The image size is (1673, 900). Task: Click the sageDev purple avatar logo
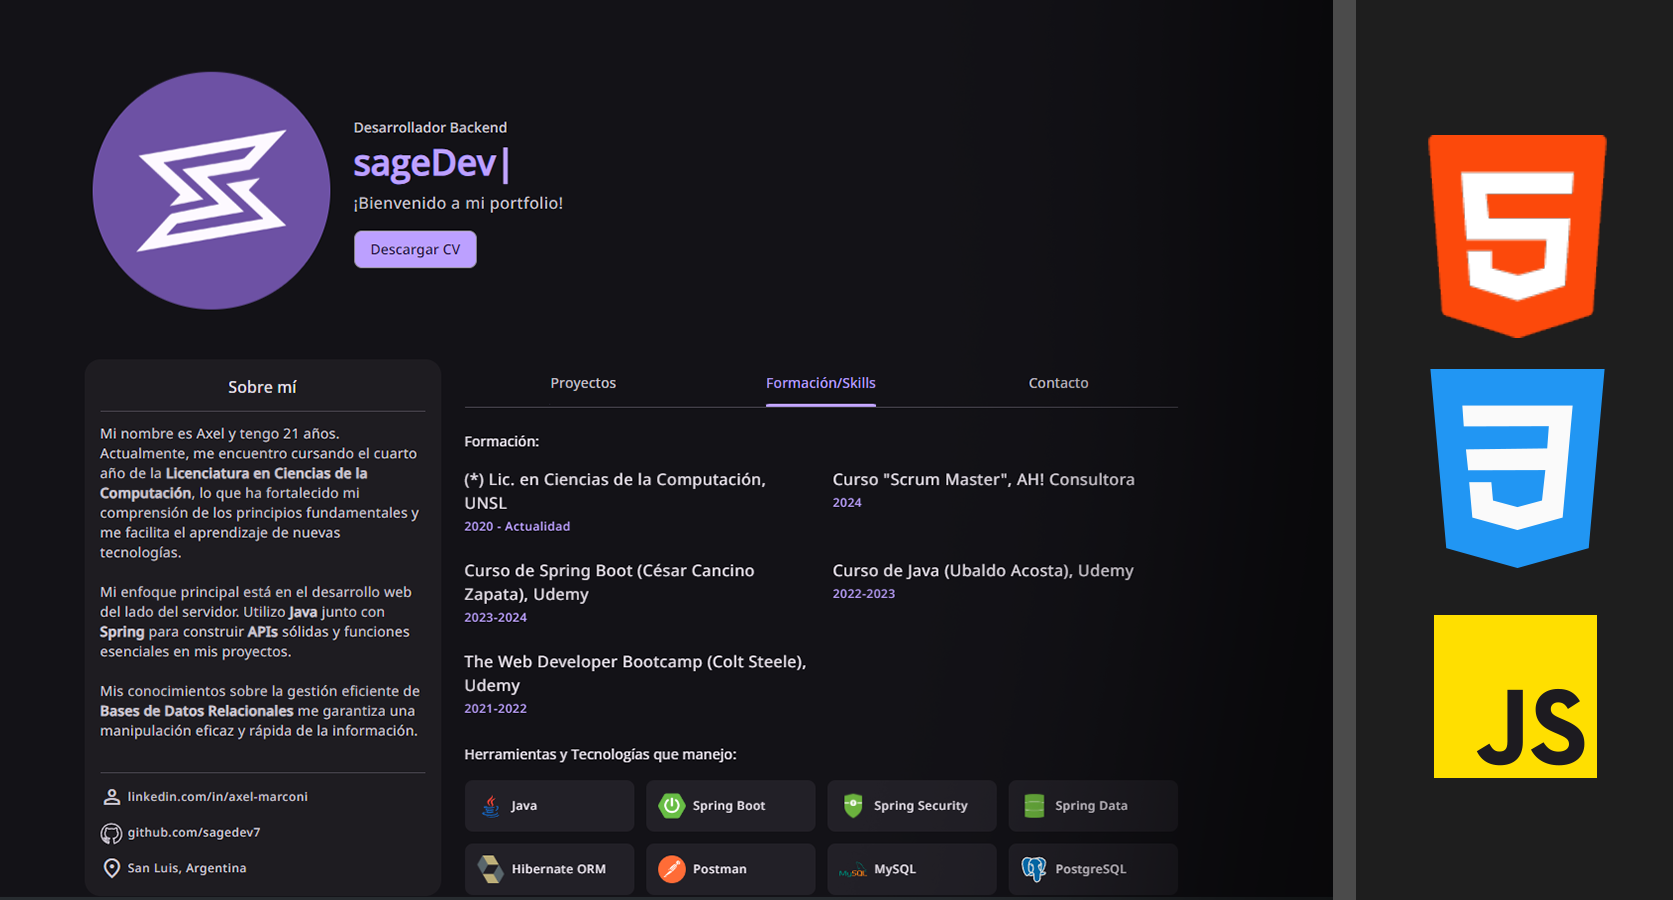tap(211, 190)
